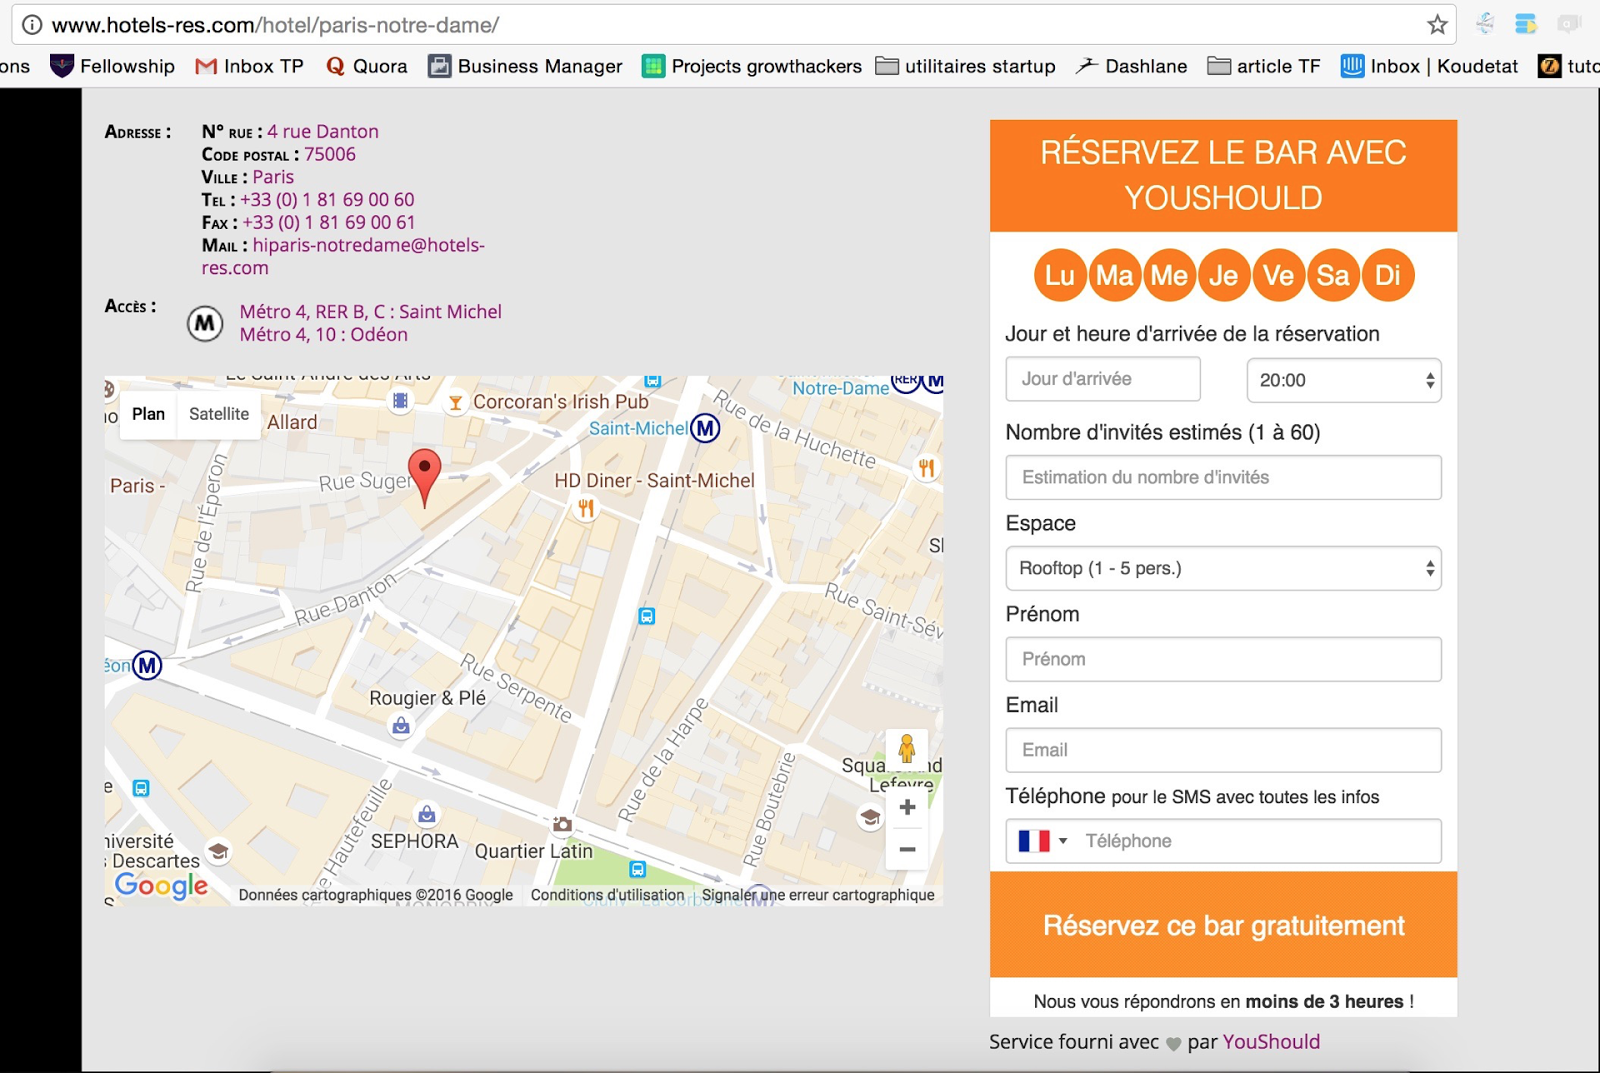This screenshot has width=1600, height=1073.
Task: Open the 20:00 arrival time dropdown
Action: coord(1344,380)
